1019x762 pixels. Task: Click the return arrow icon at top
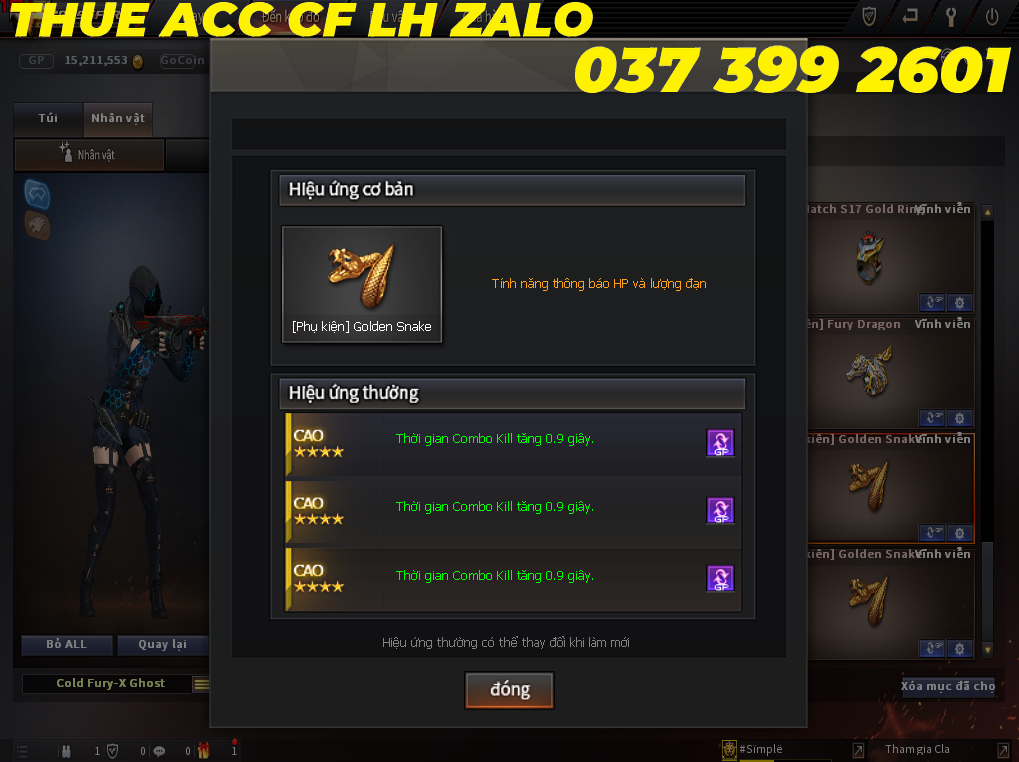910,16
